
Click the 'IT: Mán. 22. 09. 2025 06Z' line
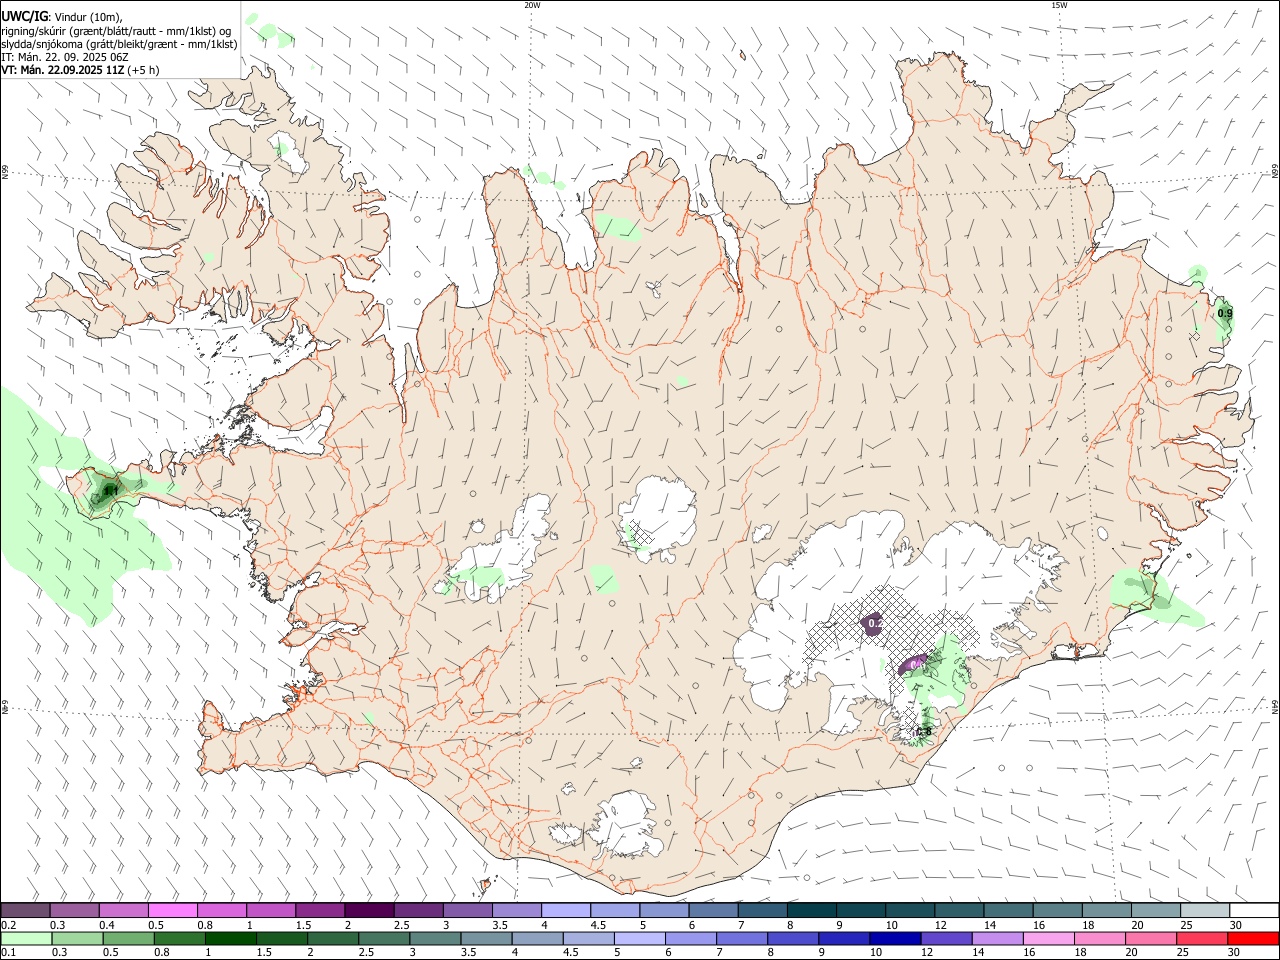point(65,57)
